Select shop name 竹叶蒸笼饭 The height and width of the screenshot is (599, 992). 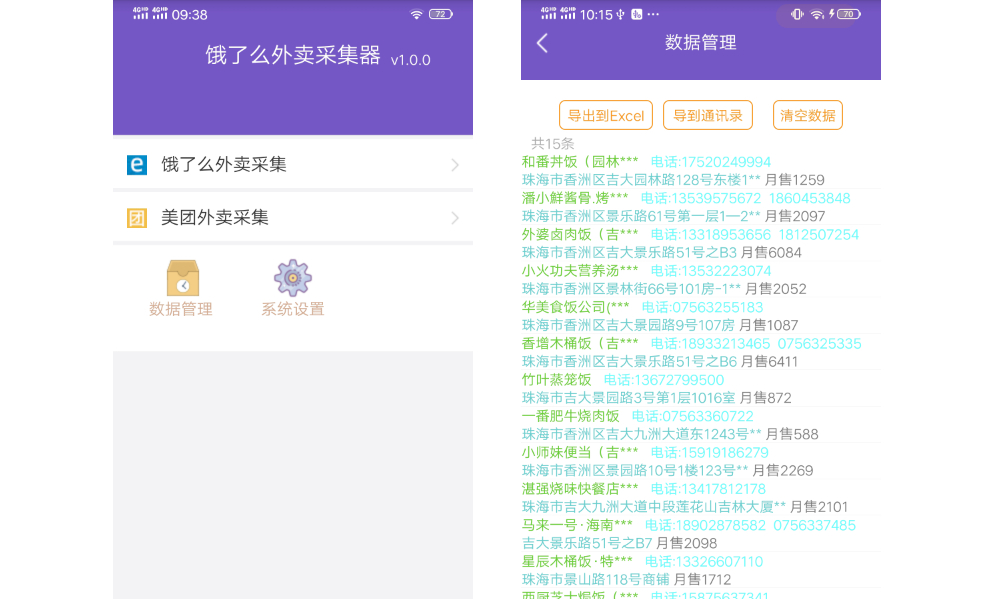coord(556,380)
